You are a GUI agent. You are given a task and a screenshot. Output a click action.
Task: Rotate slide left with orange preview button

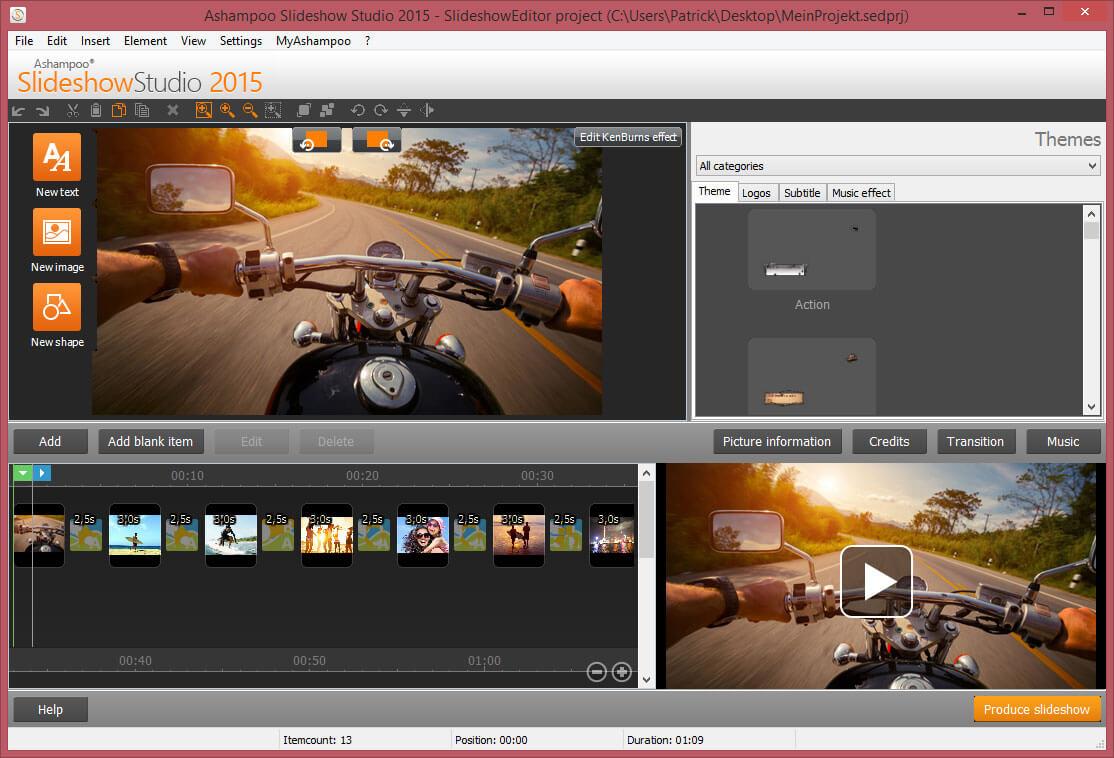(x=317, y=140)
